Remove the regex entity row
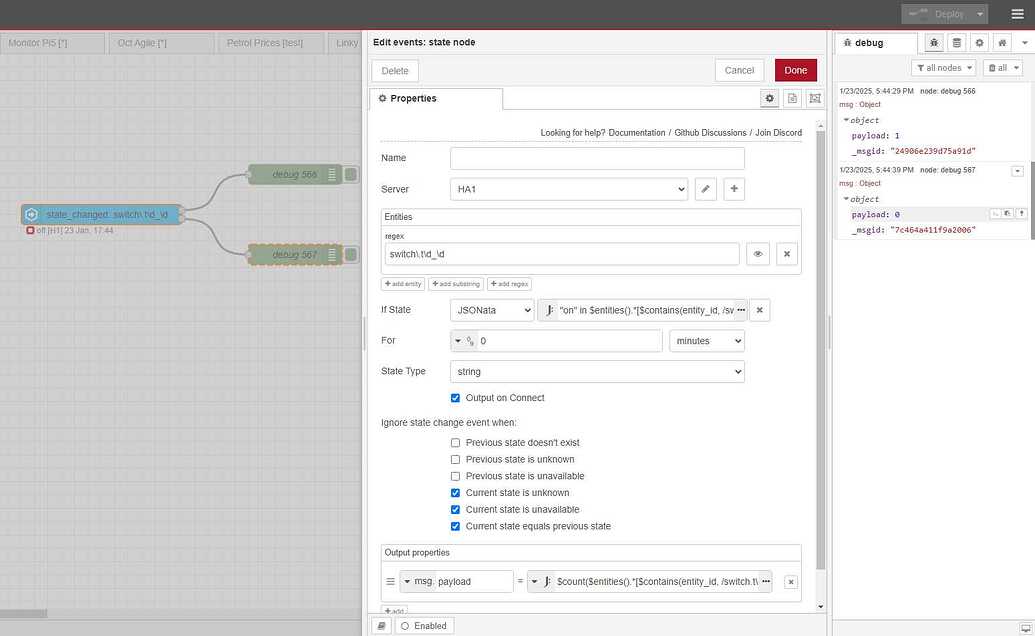This screenshot has height=636, width=1035. coord(787,254)
